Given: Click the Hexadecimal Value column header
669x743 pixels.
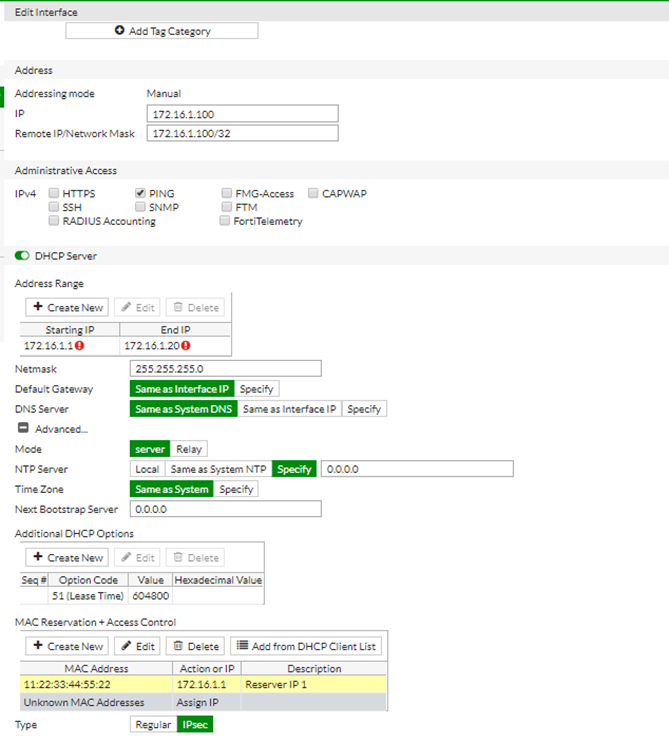Looking at the screenshot, I should tap(218, 580).
